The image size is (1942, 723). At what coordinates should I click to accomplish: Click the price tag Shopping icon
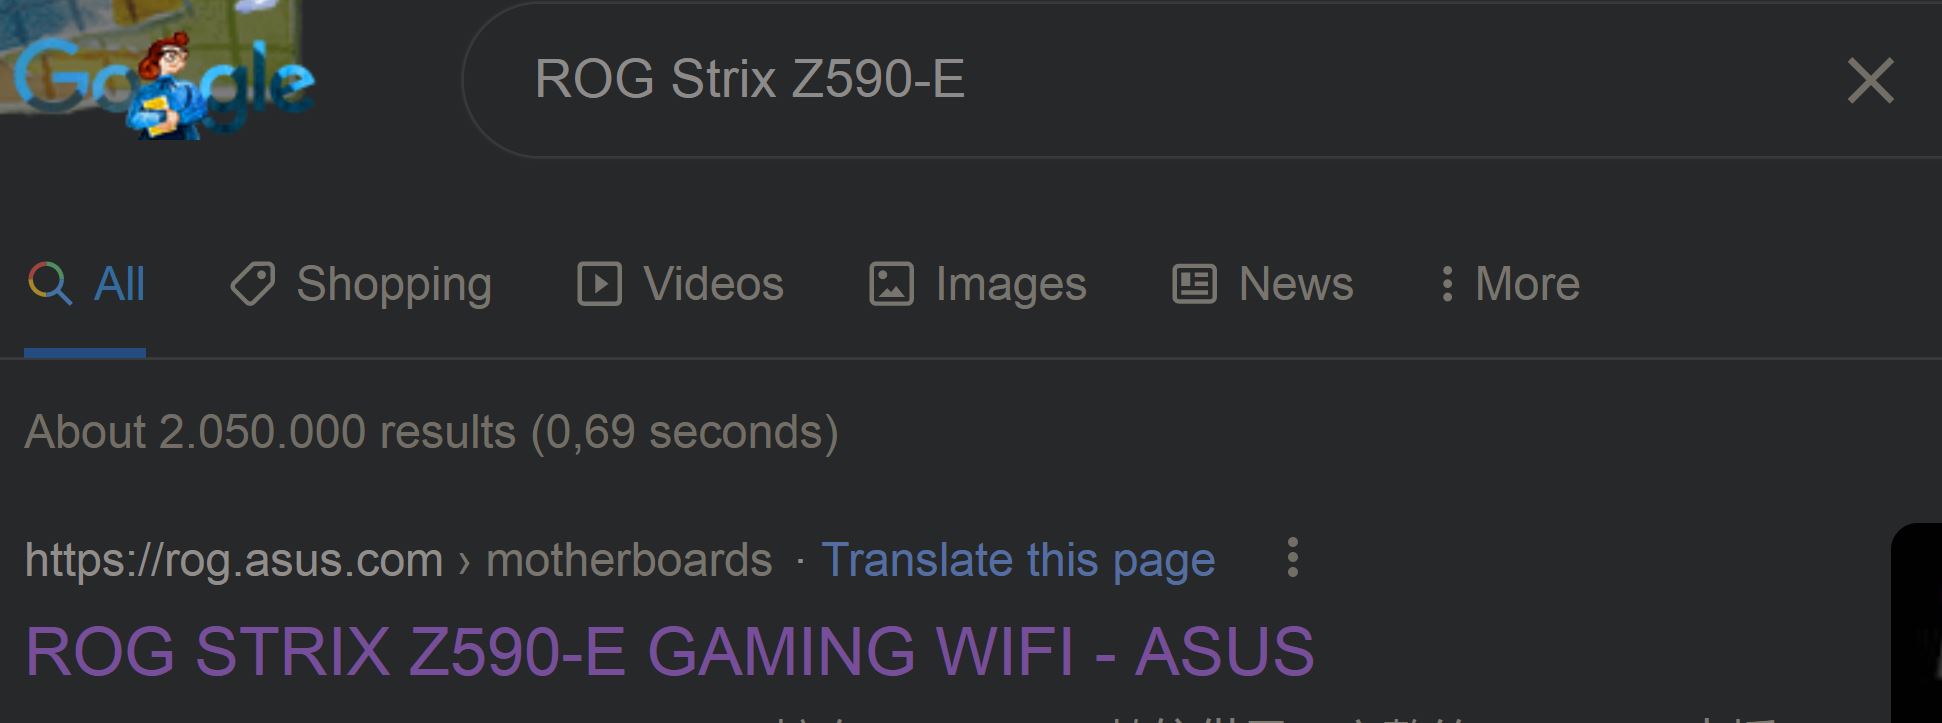pyautogui.click(x=252, y=284)
